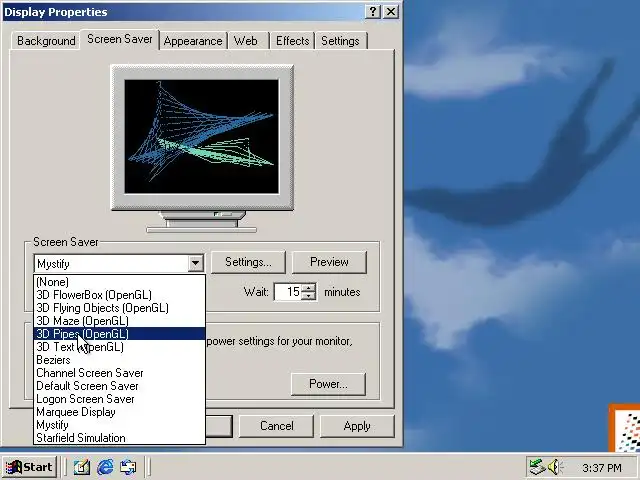Decrease wait time with down arrow
The width and height of the screenshot is (640, 480).
pyautogui.click(x=309, y=296)
